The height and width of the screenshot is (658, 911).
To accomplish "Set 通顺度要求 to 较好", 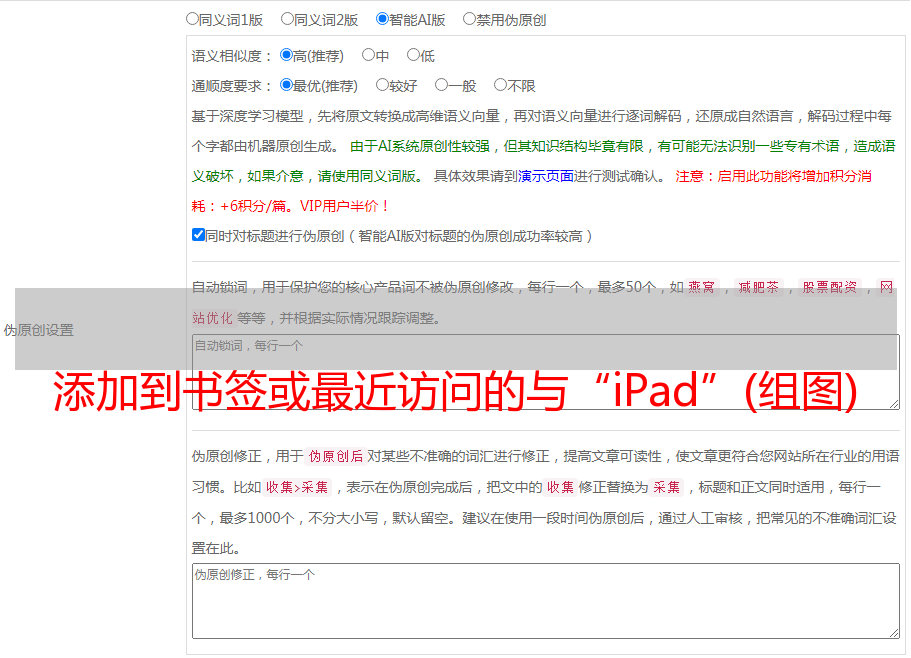I will point(382,85).
